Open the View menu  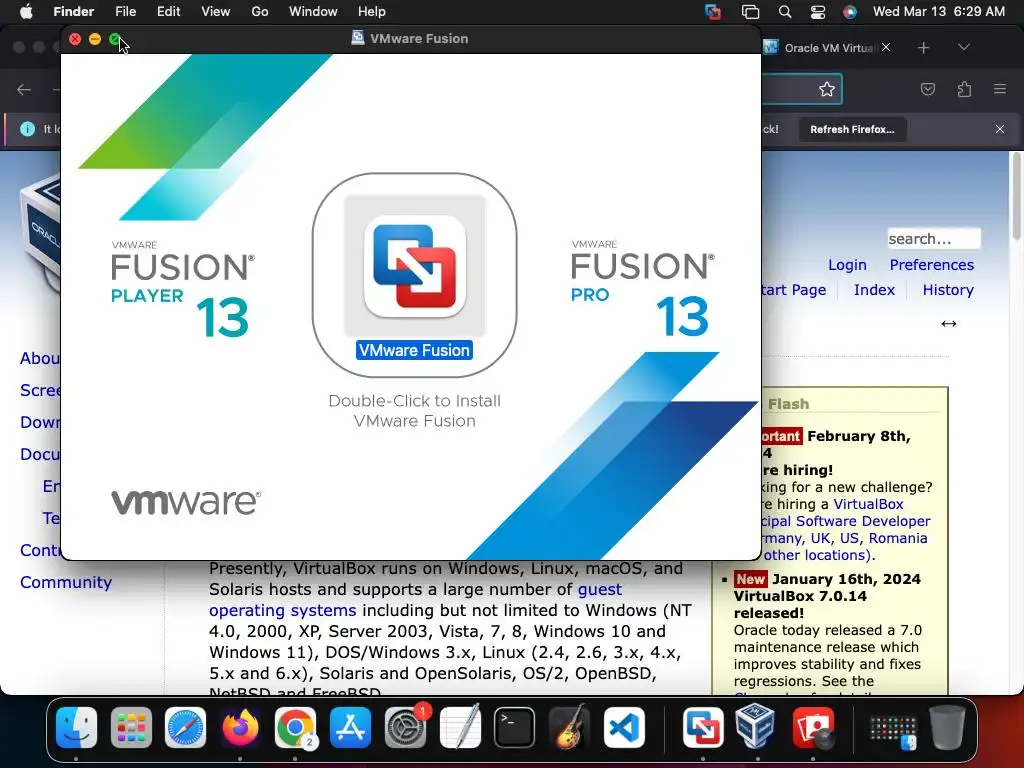pos(216,11)
